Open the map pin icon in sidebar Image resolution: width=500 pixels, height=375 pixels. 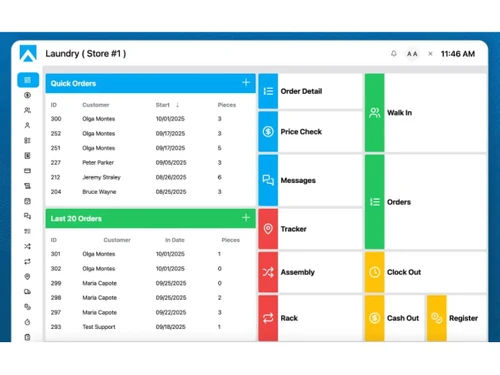pos(28,277)
